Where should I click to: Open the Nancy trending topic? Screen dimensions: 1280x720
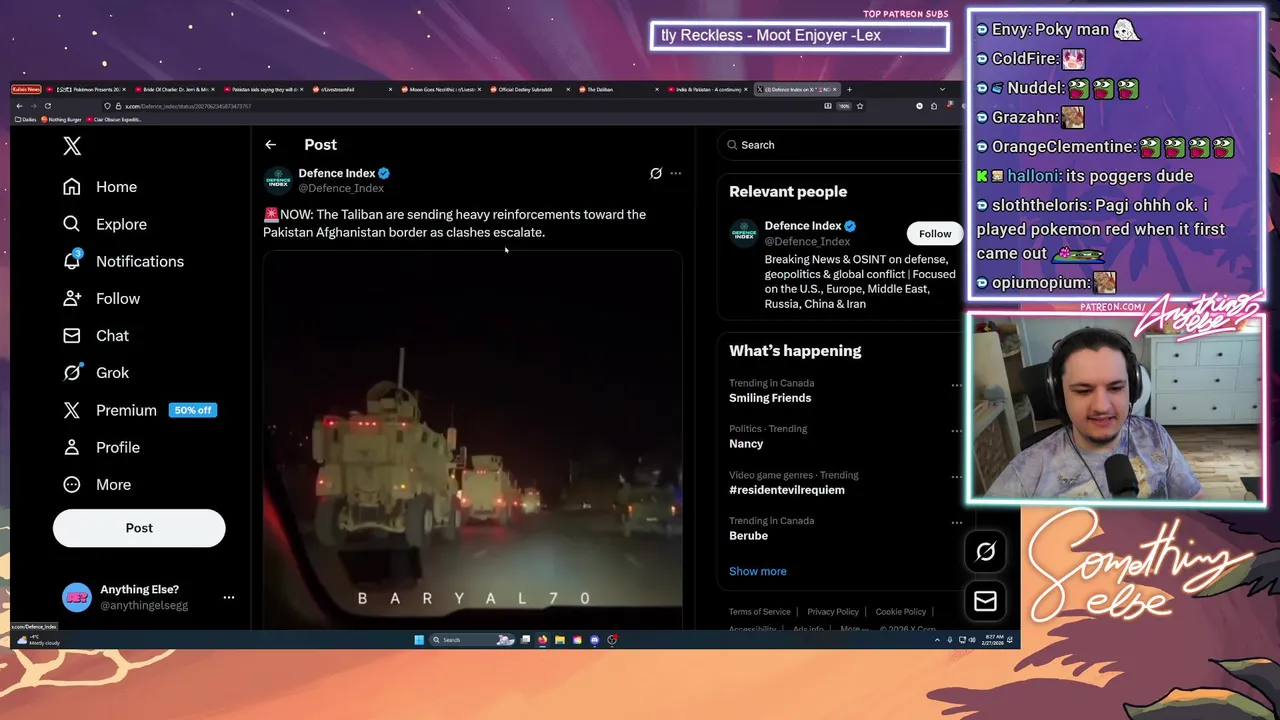[x=746, y=444]
